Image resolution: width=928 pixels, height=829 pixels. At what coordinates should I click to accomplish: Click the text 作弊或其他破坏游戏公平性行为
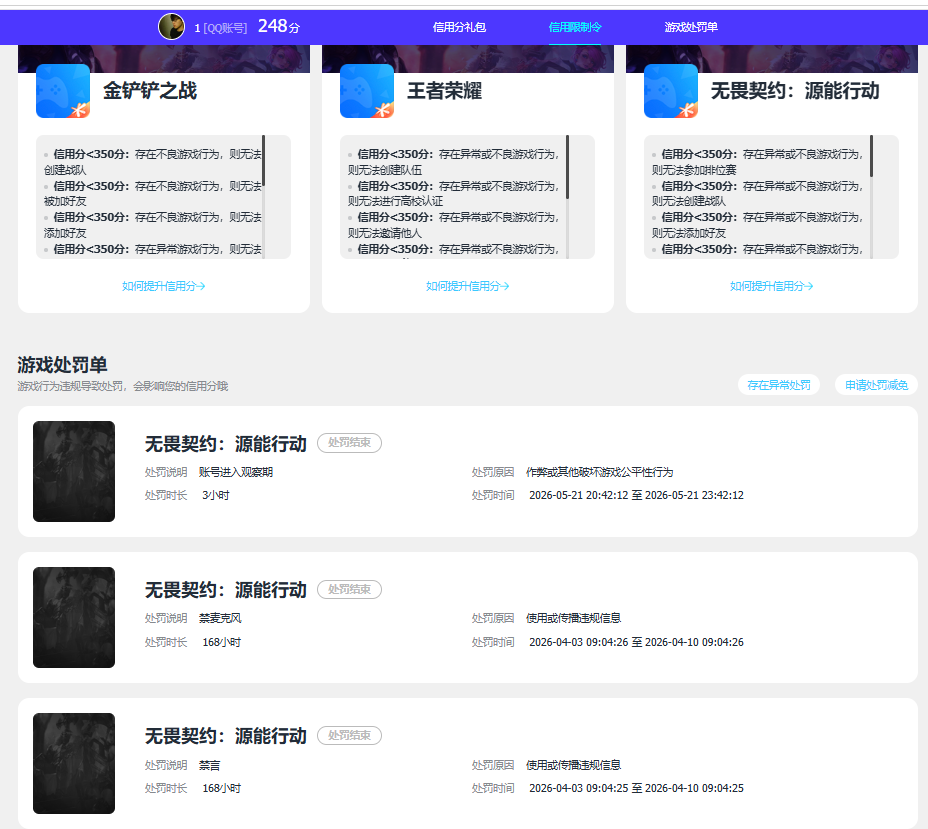(600, 472)
